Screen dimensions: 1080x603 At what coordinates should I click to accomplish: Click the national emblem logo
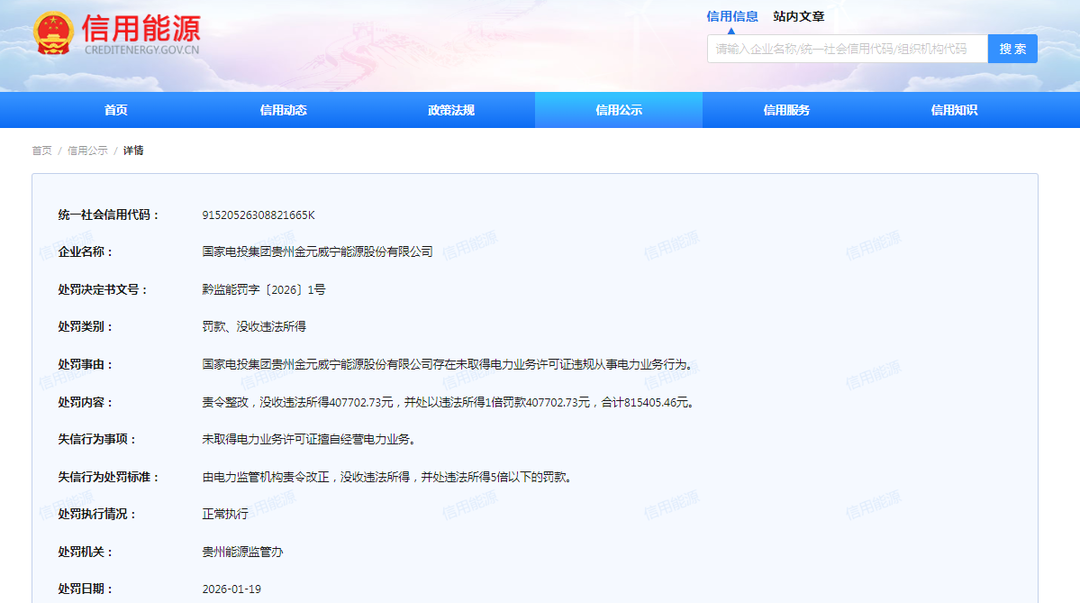coord(53,35)
